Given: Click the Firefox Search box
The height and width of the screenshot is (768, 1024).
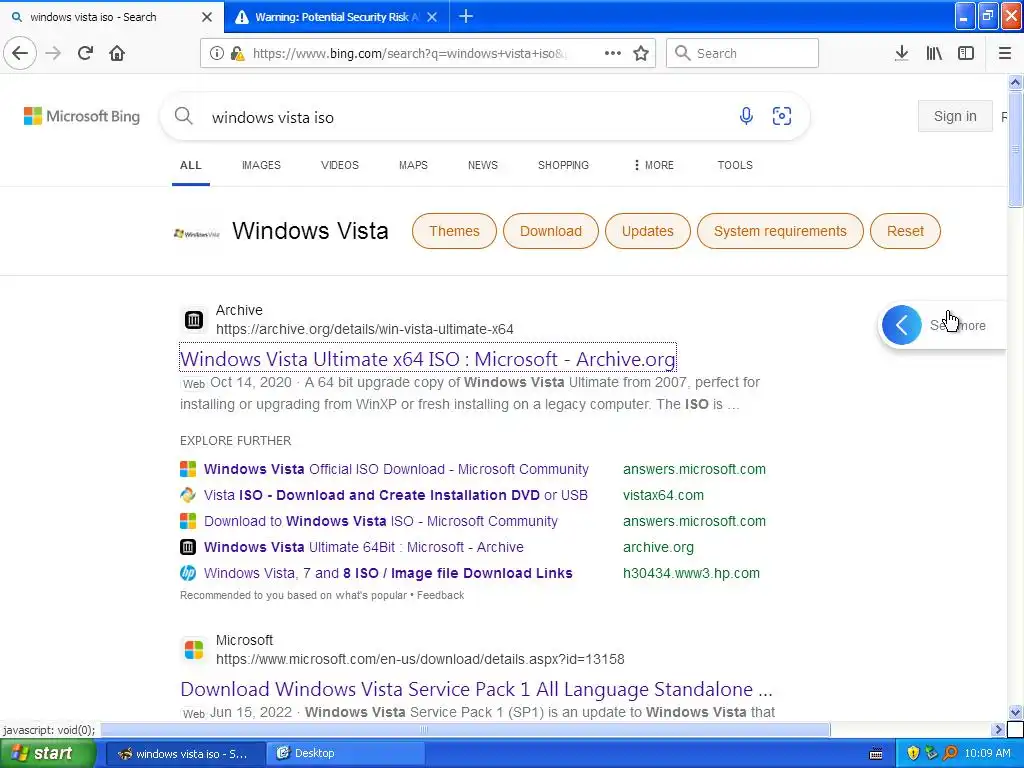Looking at the screenshot, I should click(742, 53).
